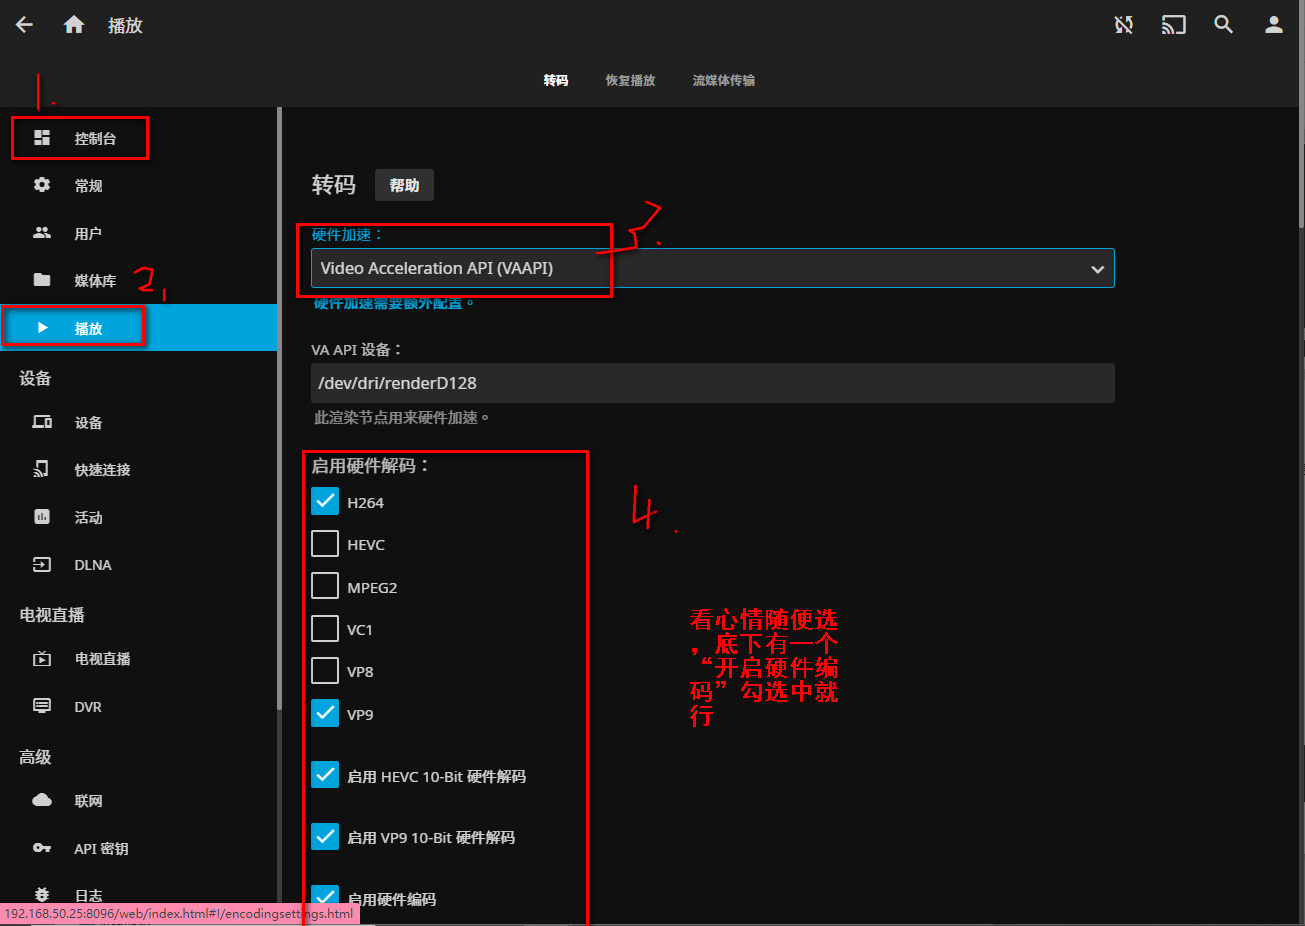
Task: Click the 用户 people icon
Action: (42, 233)
